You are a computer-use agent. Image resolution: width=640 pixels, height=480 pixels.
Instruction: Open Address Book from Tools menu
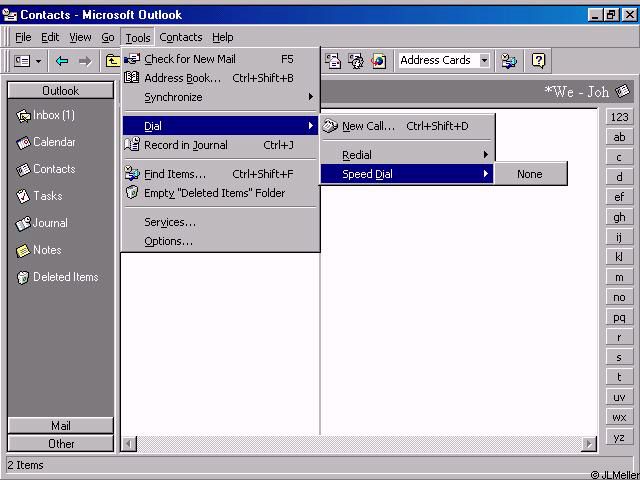click(x=220, y=78)
